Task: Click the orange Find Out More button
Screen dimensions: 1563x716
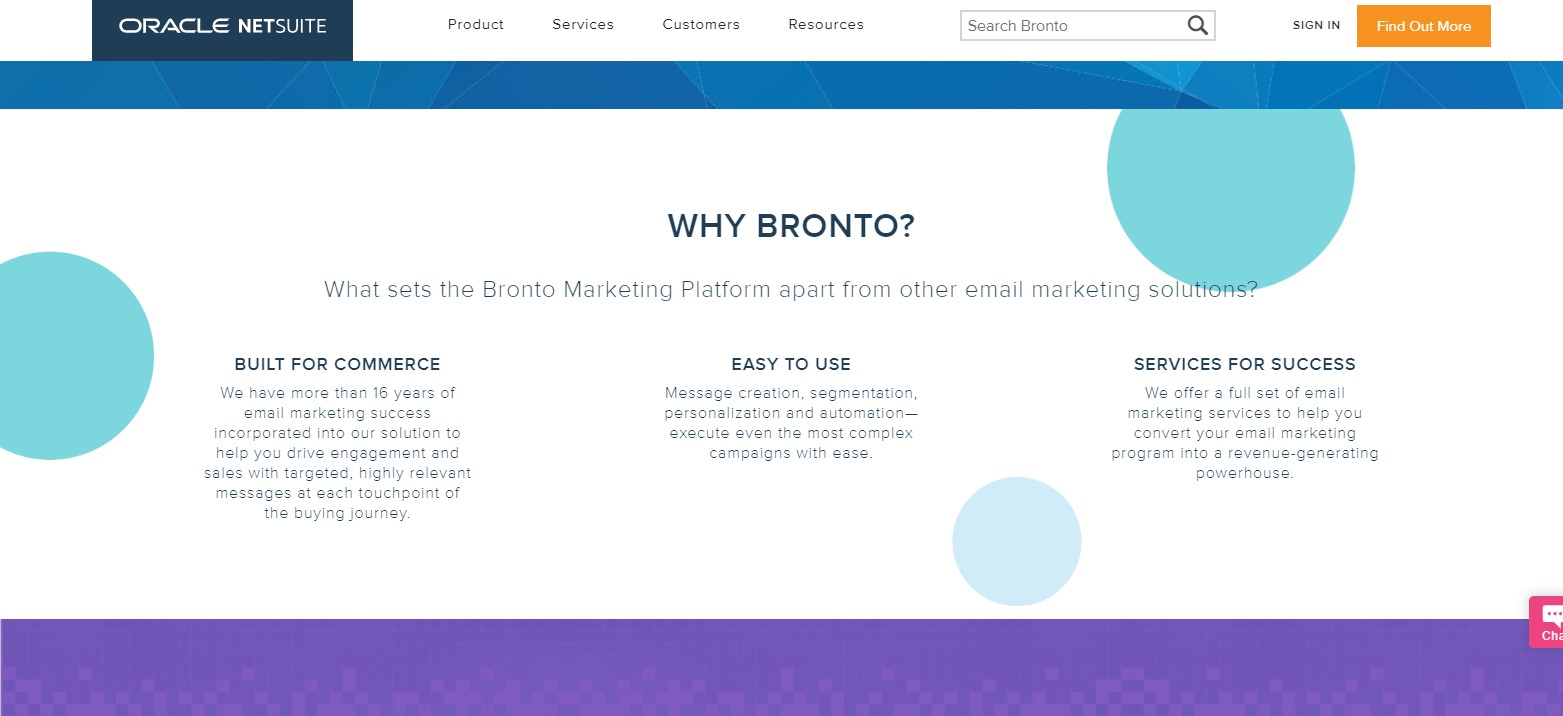Action: coord(1423,26)
